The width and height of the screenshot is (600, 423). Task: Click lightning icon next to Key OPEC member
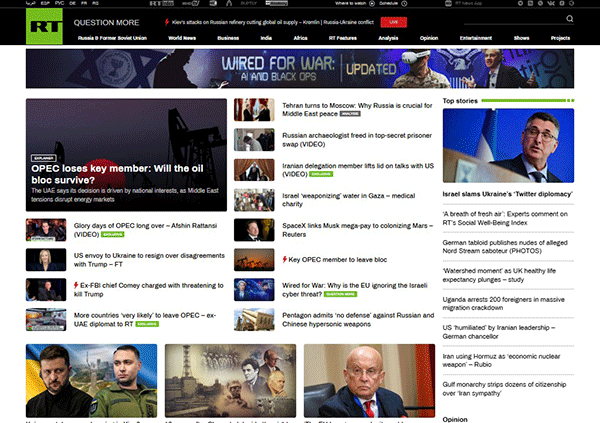pyautogui.click(x=283, y=259)
